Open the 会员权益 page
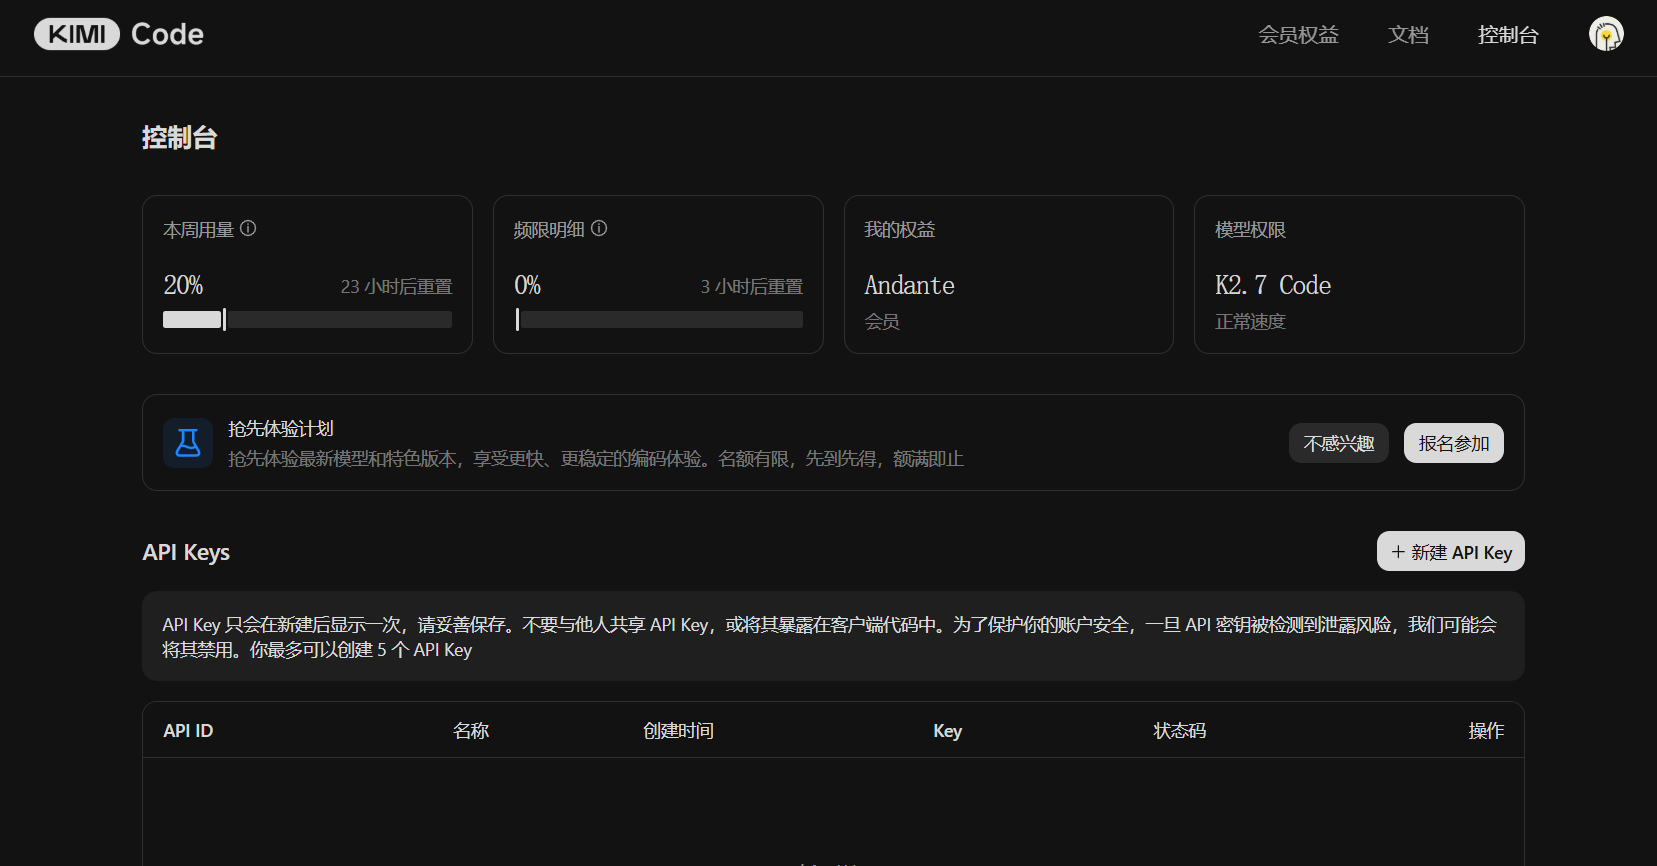Viewport: 1657px width, 866px height. pyautogui.click(x=1298, y=35)
